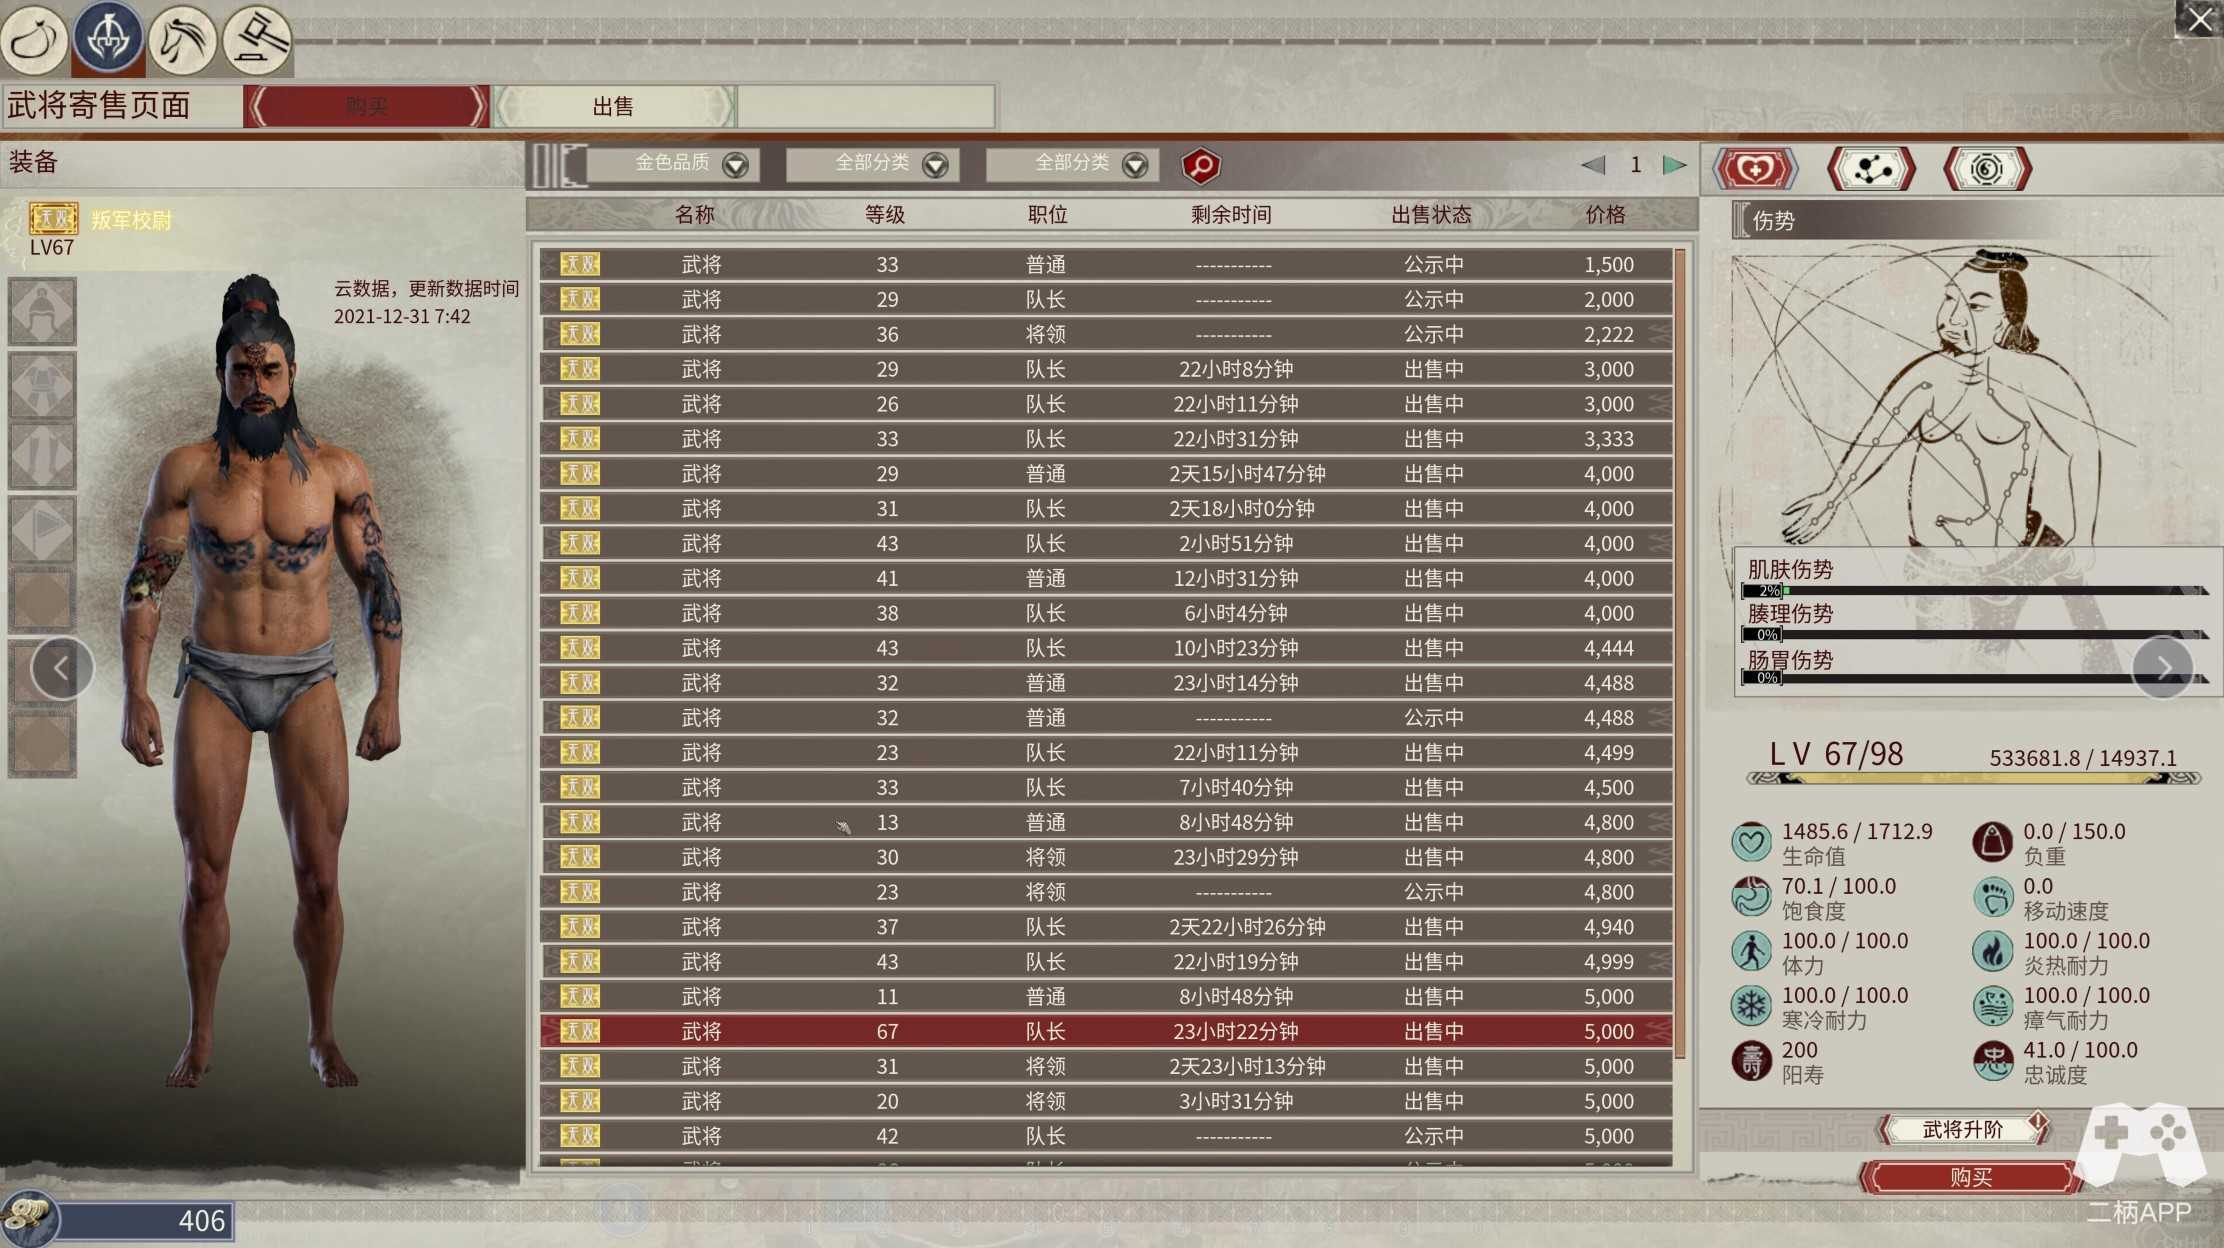Go to previous page arrow
The height and width of the screenshot is (1248, 2224).
[x=1593, y=165]
